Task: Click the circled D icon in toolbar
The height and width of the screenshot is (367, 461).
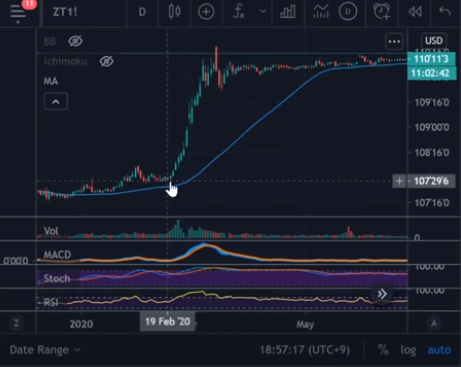Action: click(348, 12)
